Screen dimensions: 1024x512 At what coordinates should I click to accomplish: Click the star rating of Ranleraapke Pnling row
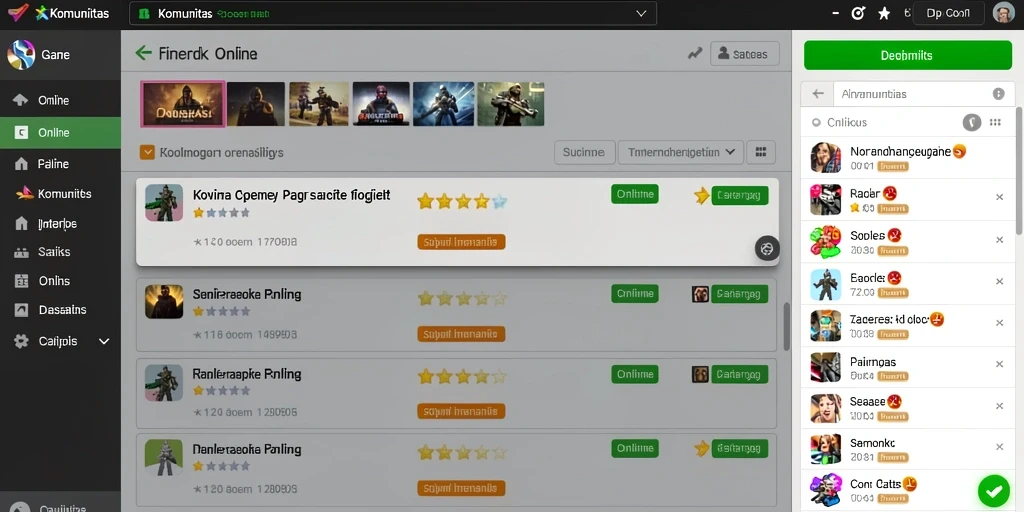pyautogui.click(x=462, y=377)
